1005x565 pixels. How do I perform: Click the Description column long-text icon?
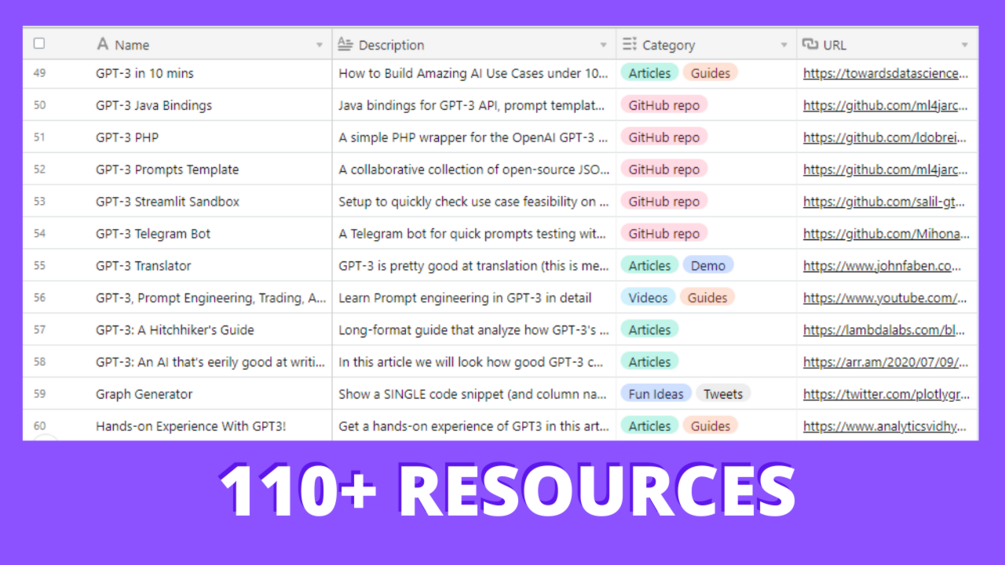coord(345,44)
